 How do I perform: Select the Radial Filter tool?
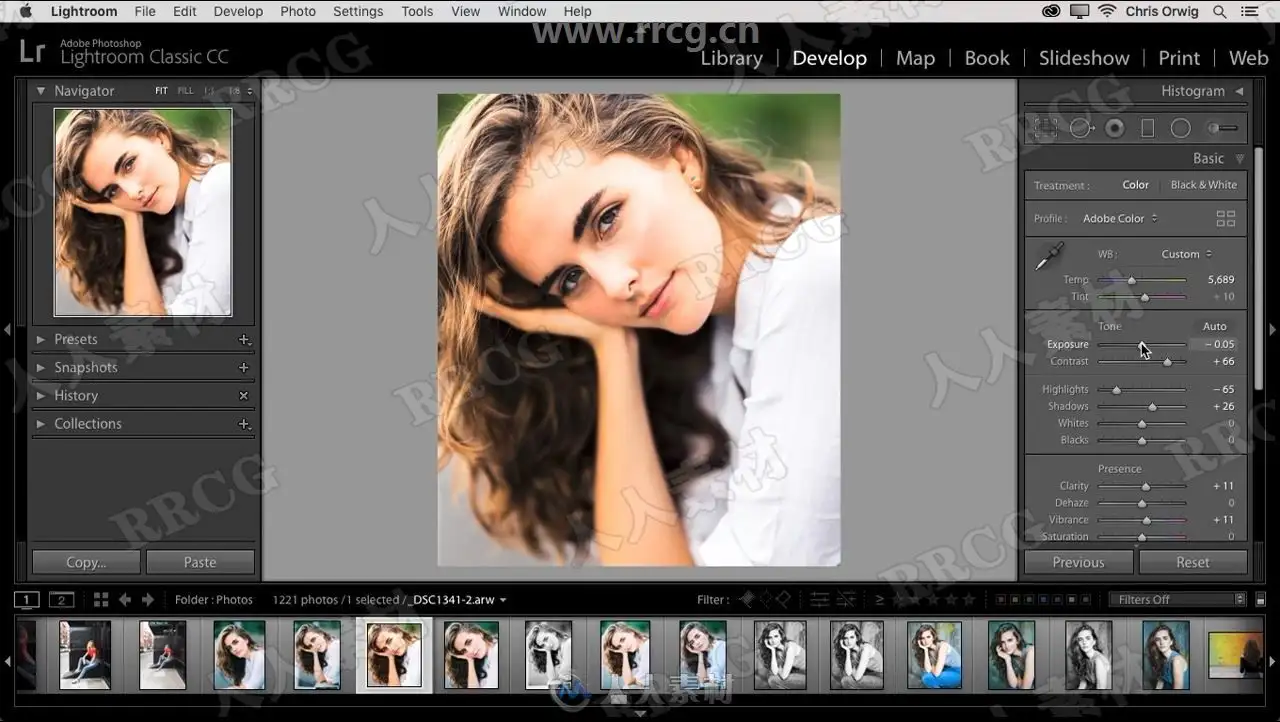(x=1181, y=128)
